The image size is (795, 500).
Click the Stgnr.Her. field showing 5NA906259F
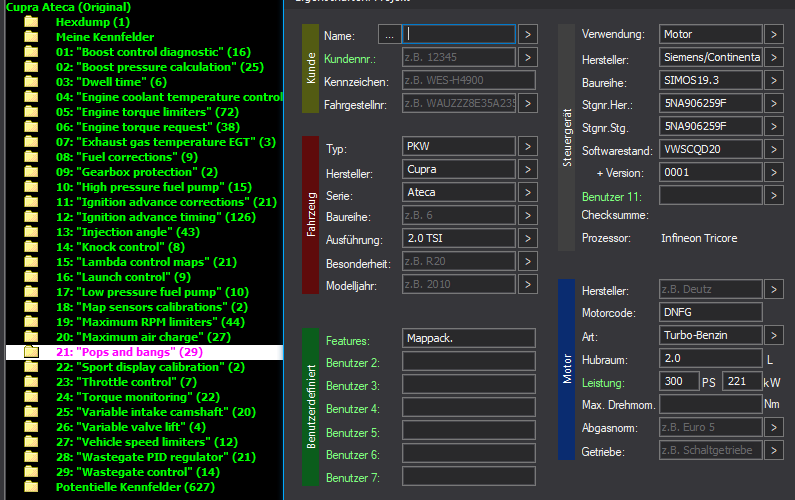tap(711, 103)
